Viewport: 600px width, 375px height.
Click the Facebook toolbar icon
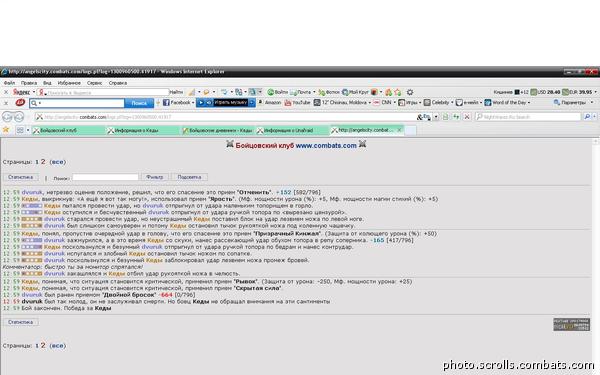[x=177, y=103]
